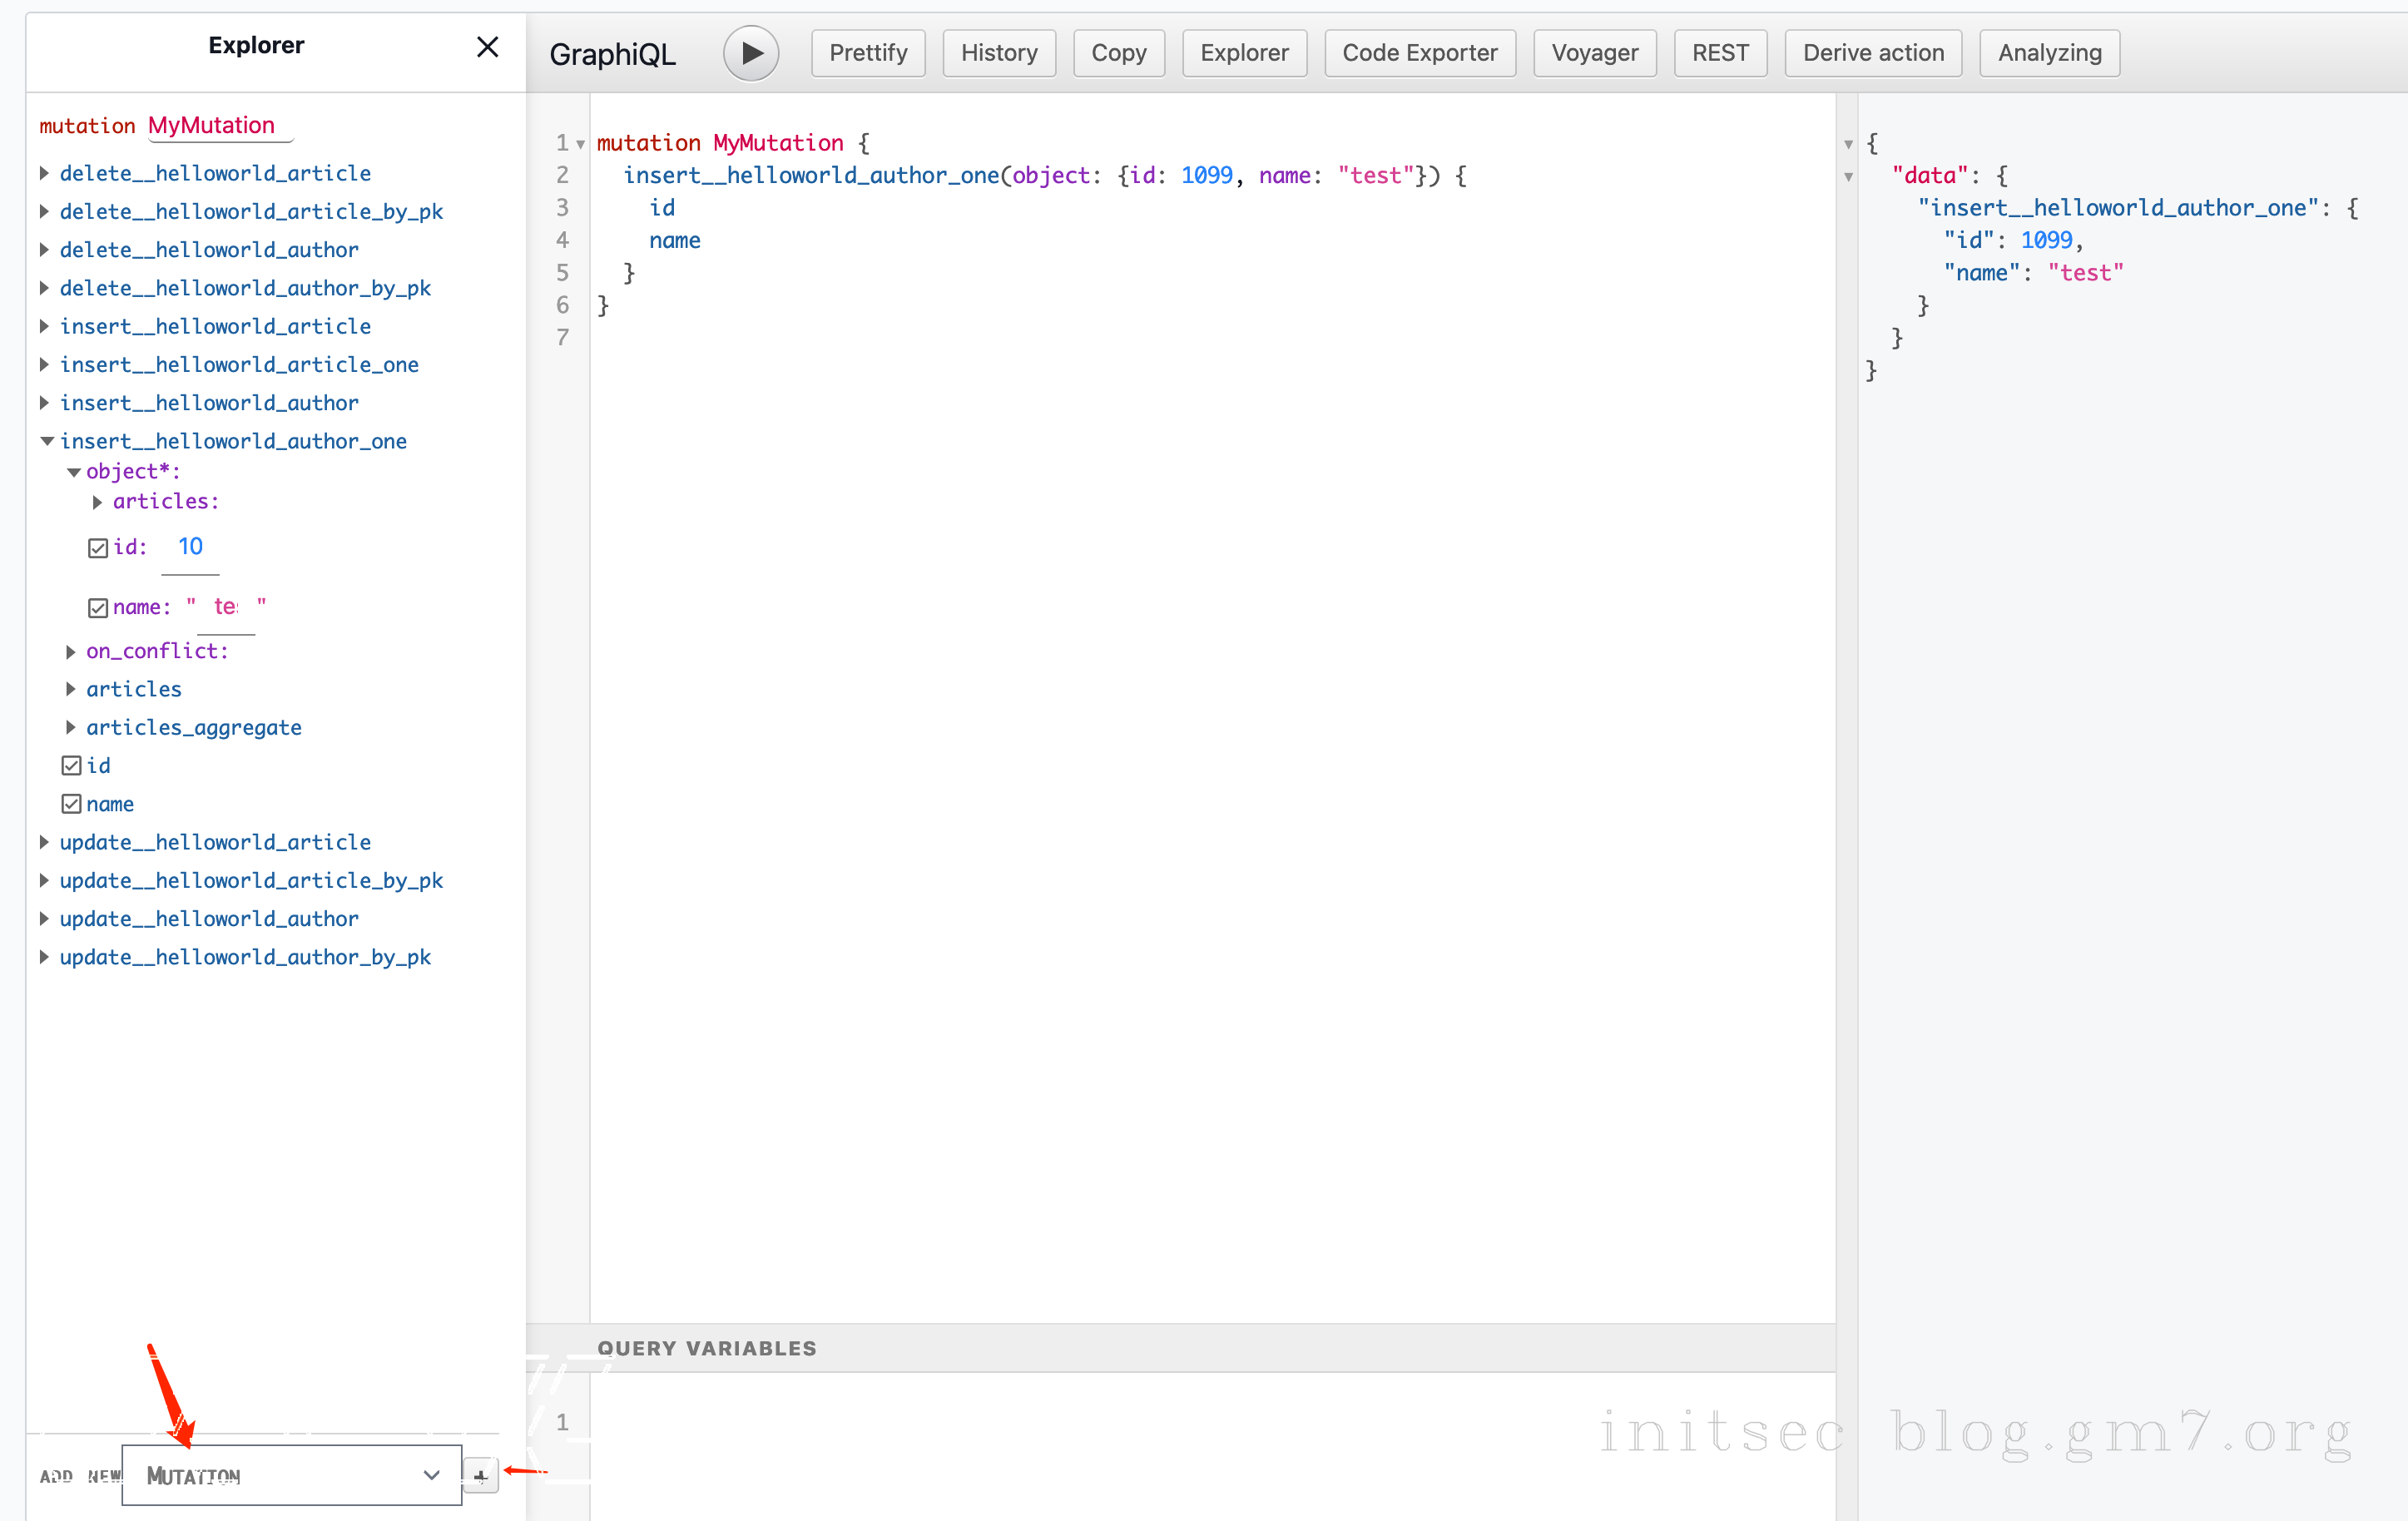Viewport: 2408px width, 1521px height.
Task: Click the plus button to add new mutation
Action: tap(481, 1475)
